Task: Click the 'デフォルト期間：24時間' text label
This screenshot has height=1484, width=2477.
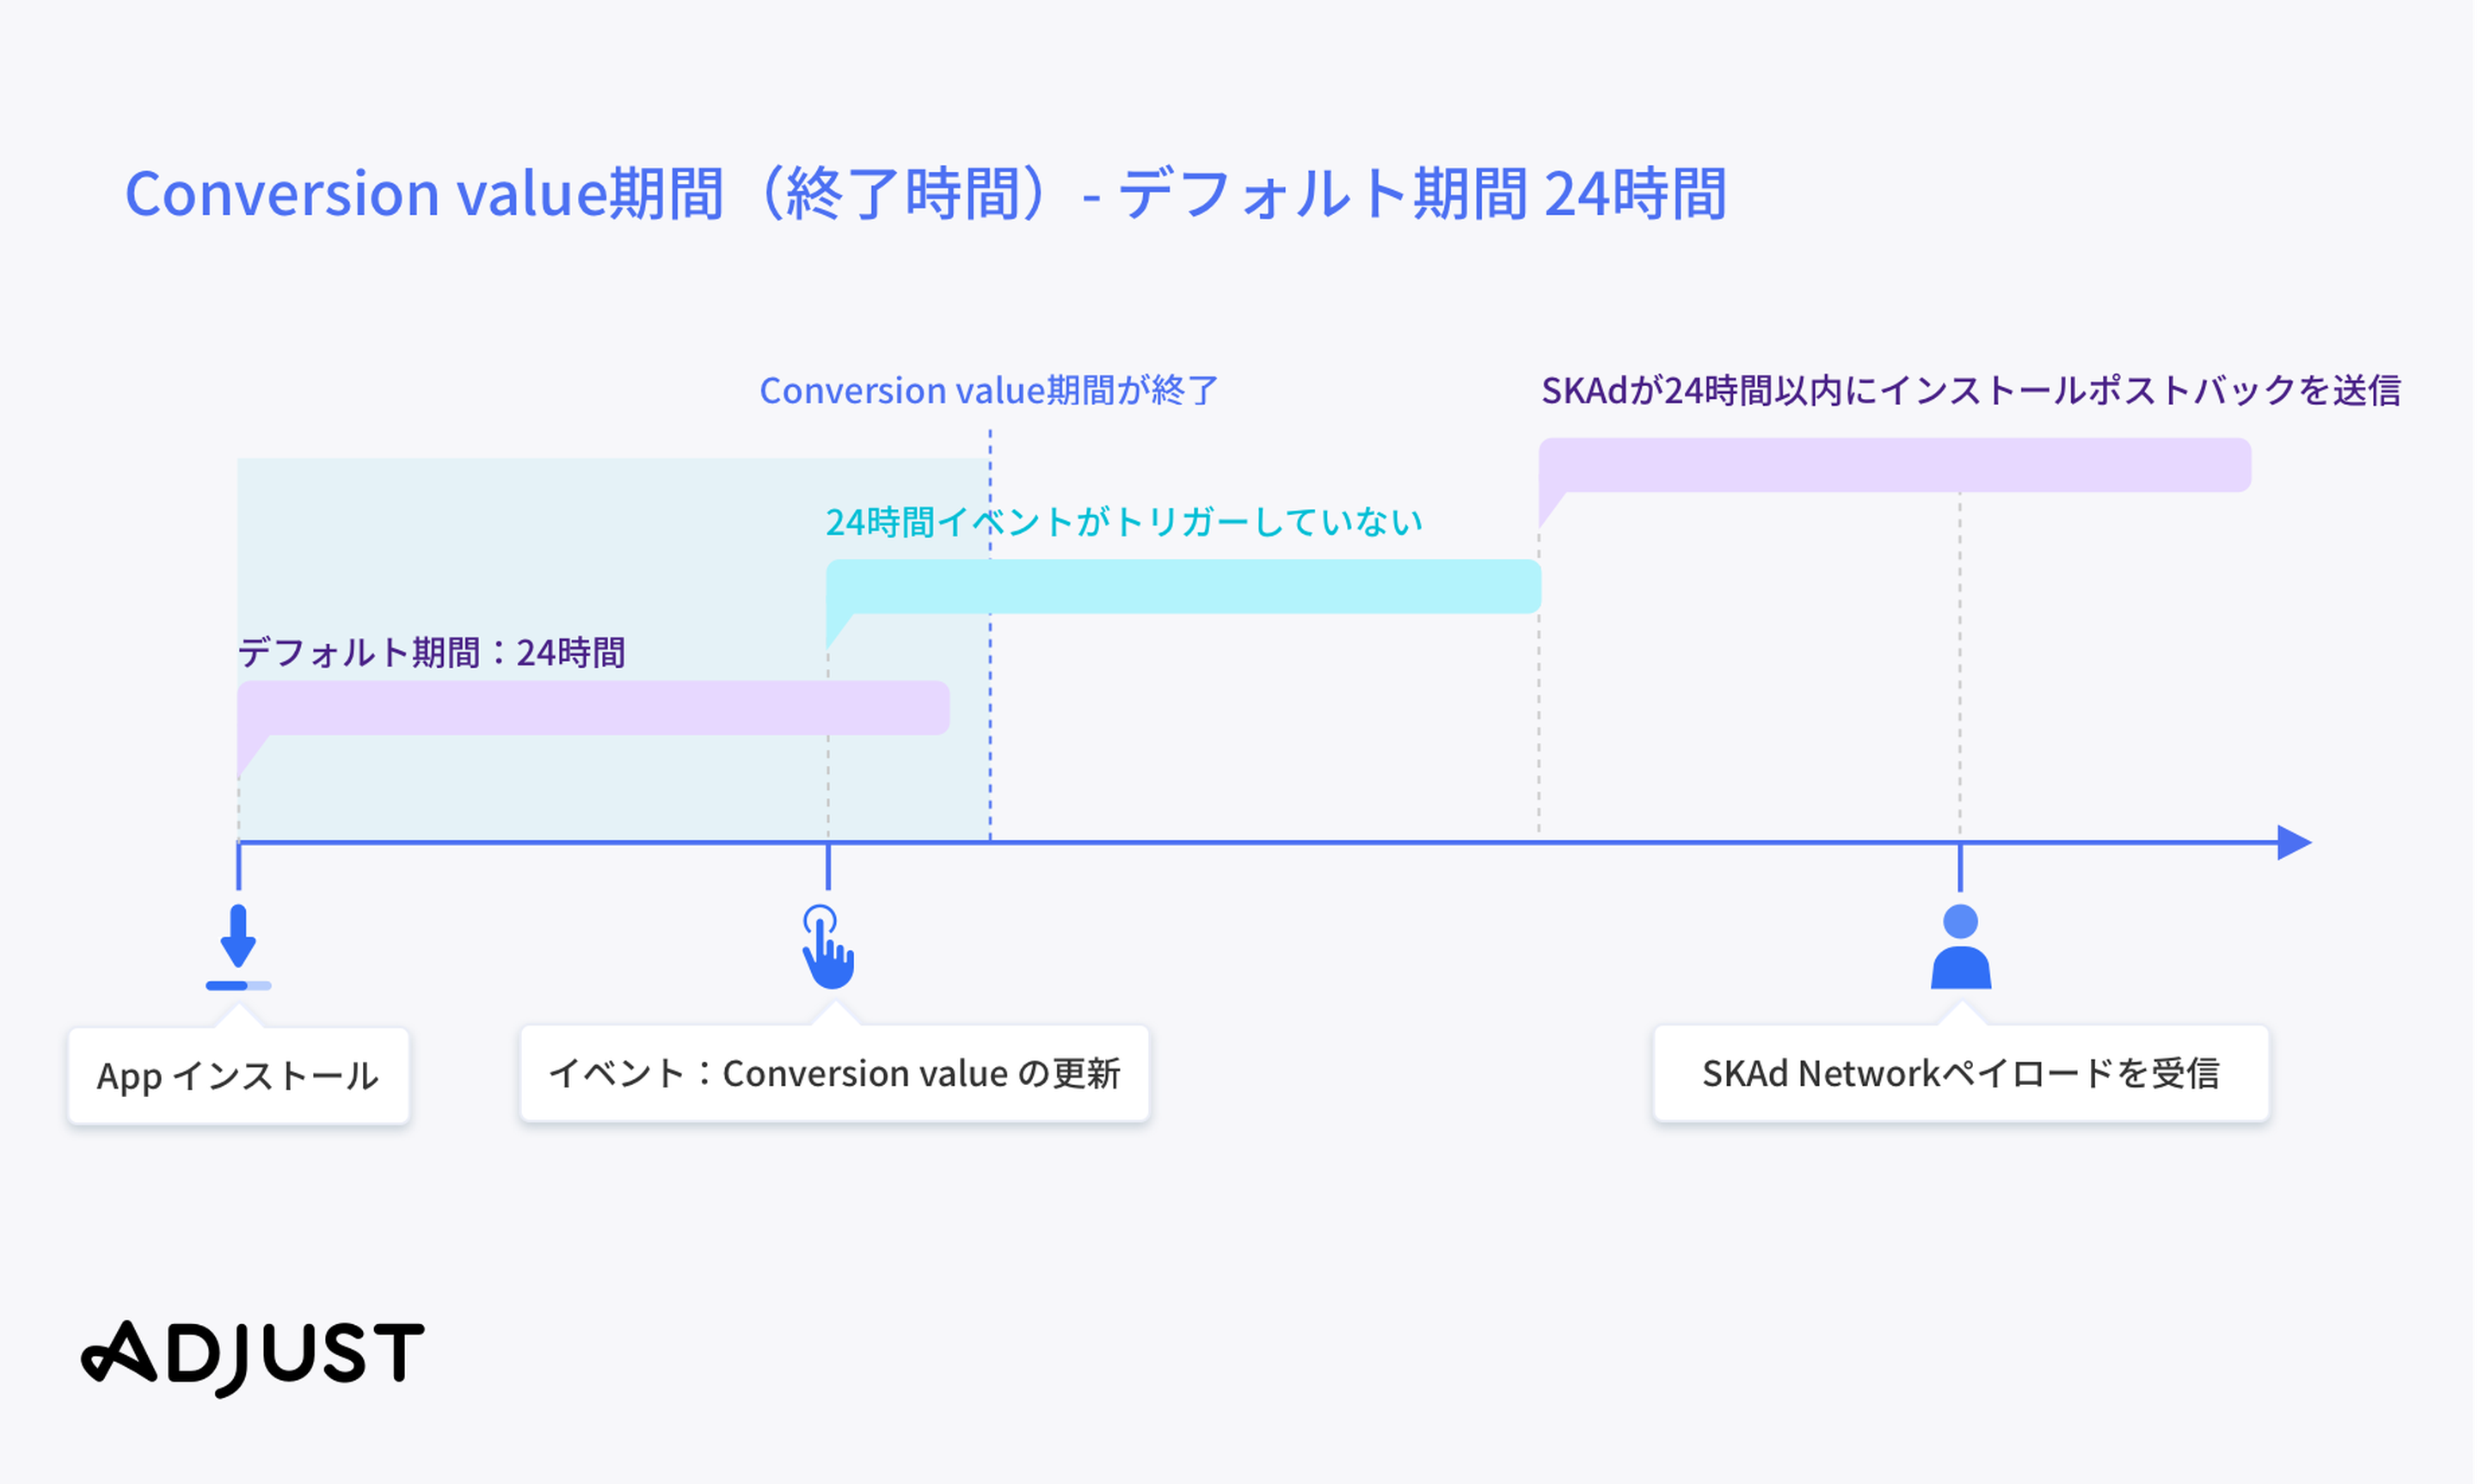Action: point(432,653)
